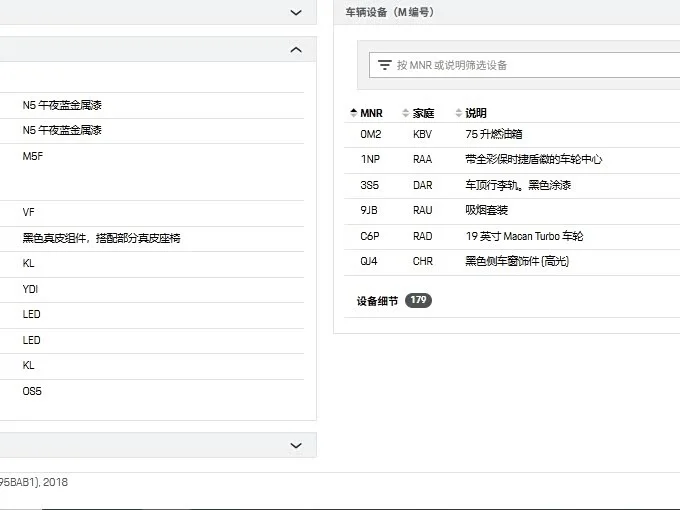Click the first N5 午夜蓝金属漆 entry

coord(62,105)
